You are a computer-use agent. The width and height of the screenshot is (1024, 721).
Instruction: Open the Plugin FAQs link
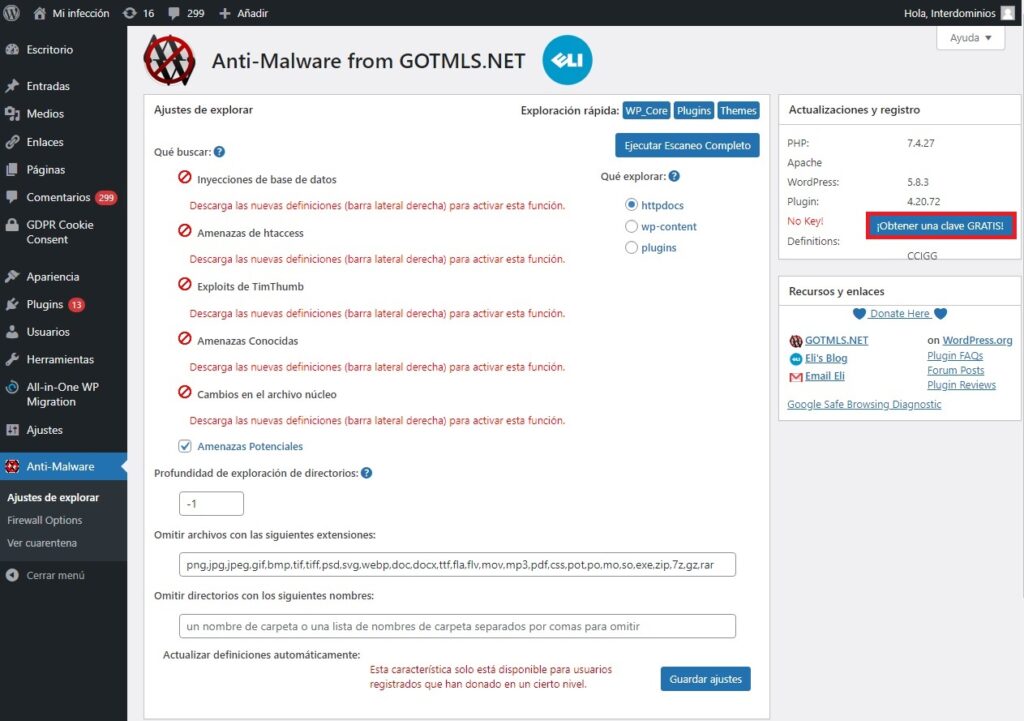(x=955, y=356)
